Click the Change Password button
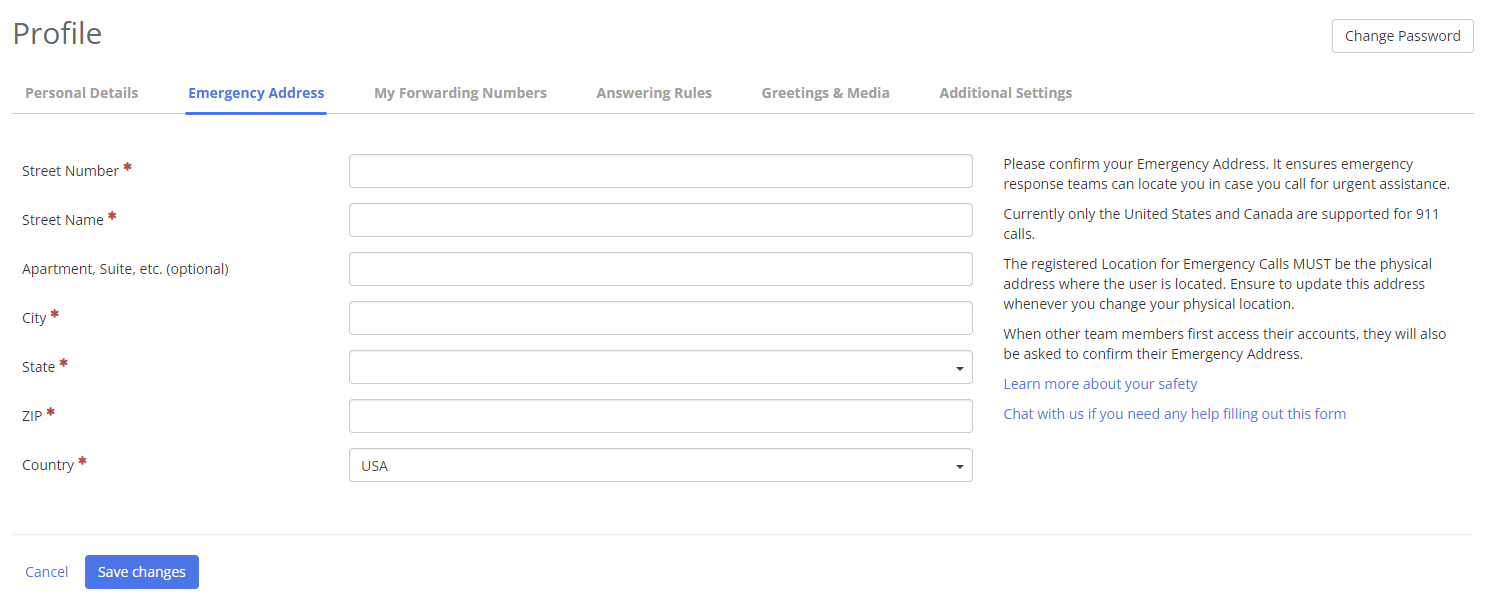The height and width of the screenshot is (603, 1497). click(1402, 36)
